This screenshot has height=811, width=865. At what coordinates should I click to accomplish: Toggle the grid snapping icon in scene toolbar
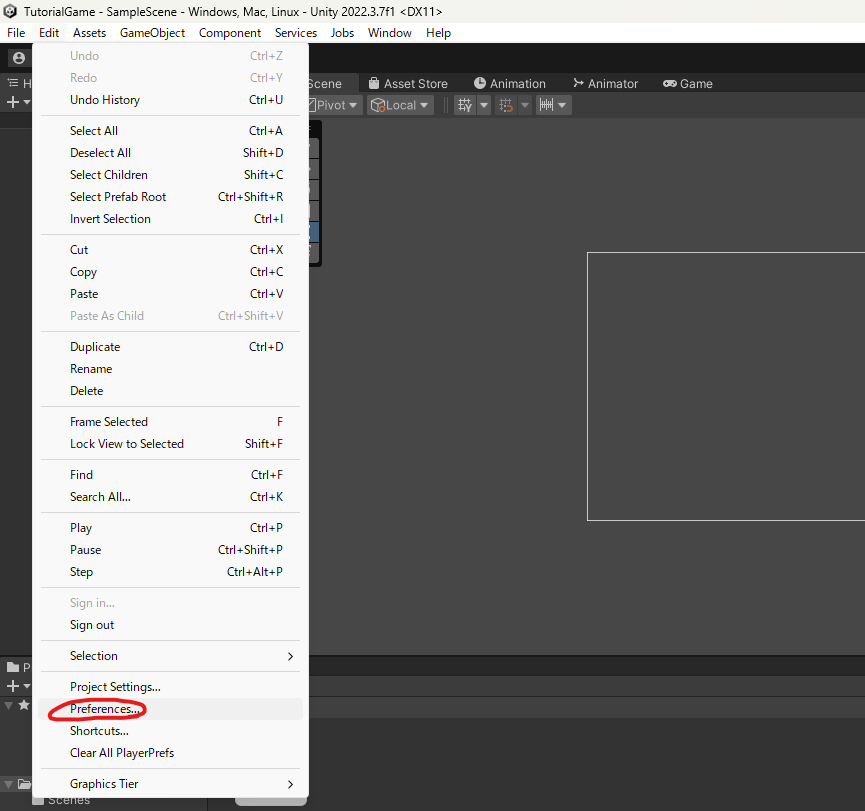465,105
